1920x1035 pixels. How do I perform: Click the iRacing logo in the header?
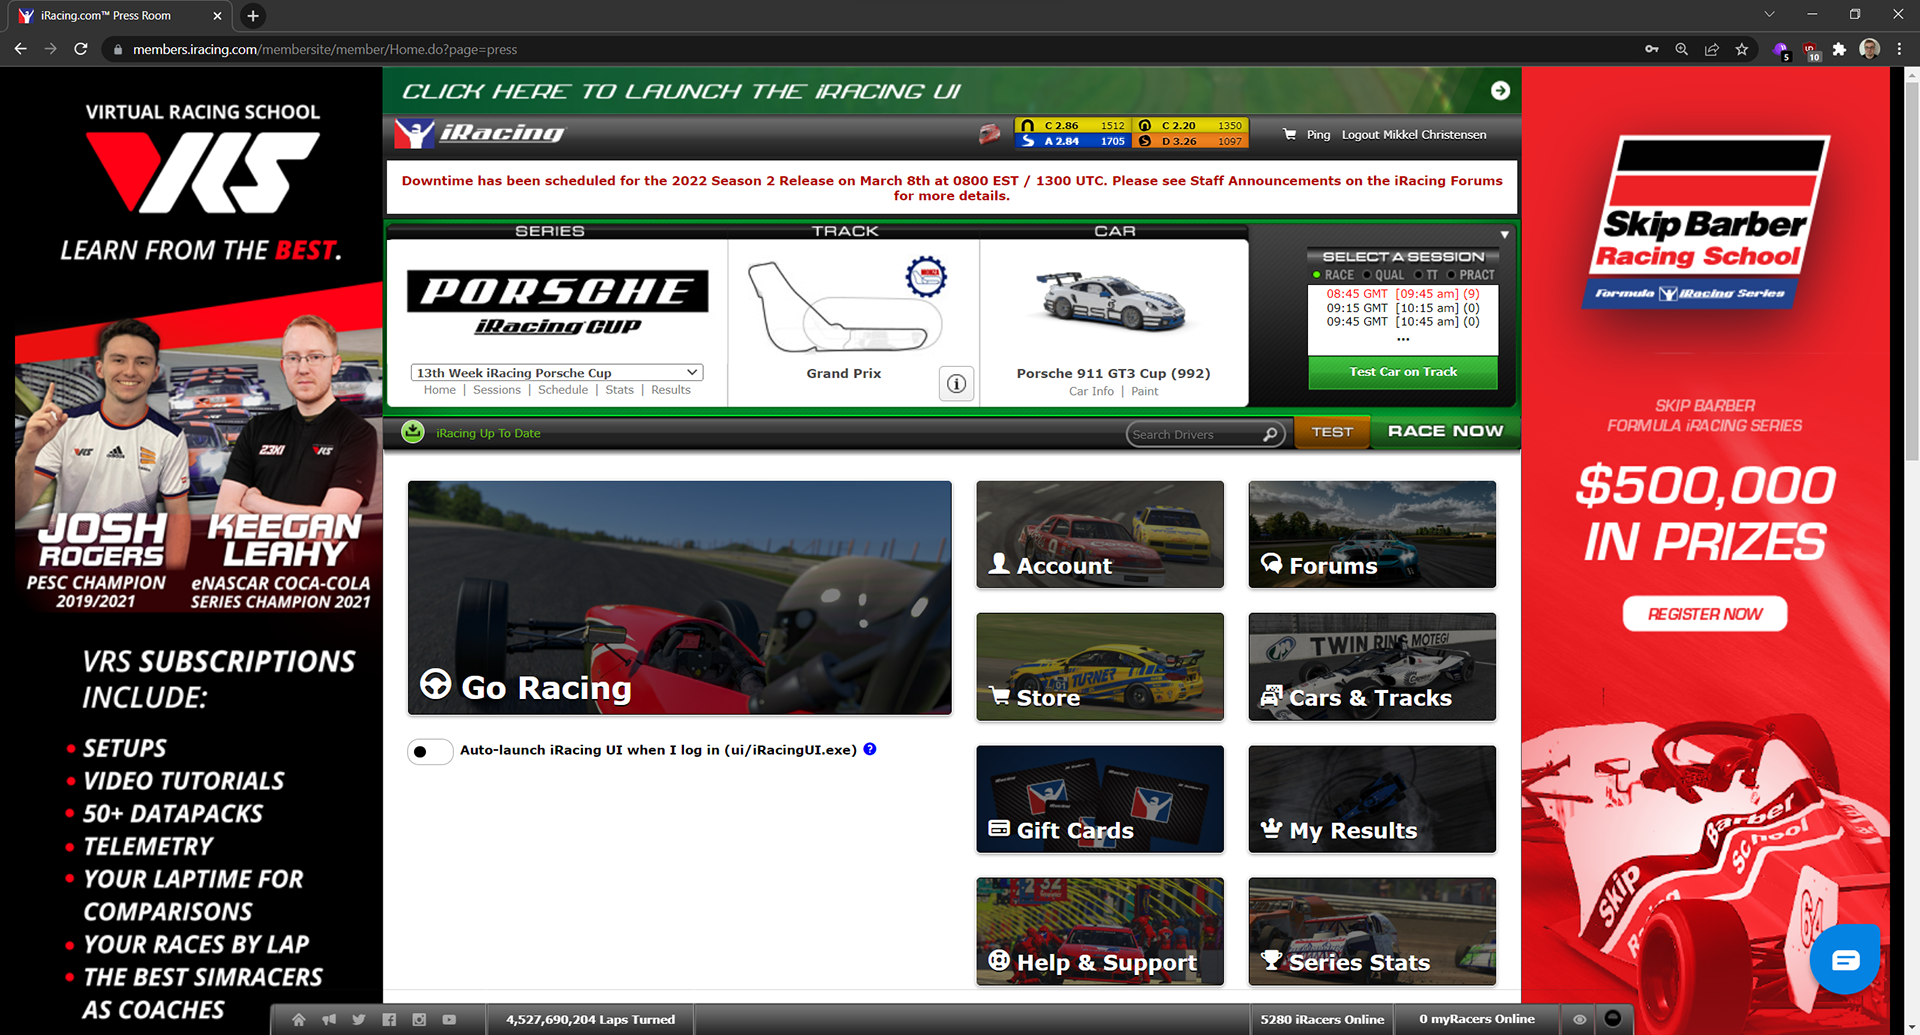click(479, 133)
